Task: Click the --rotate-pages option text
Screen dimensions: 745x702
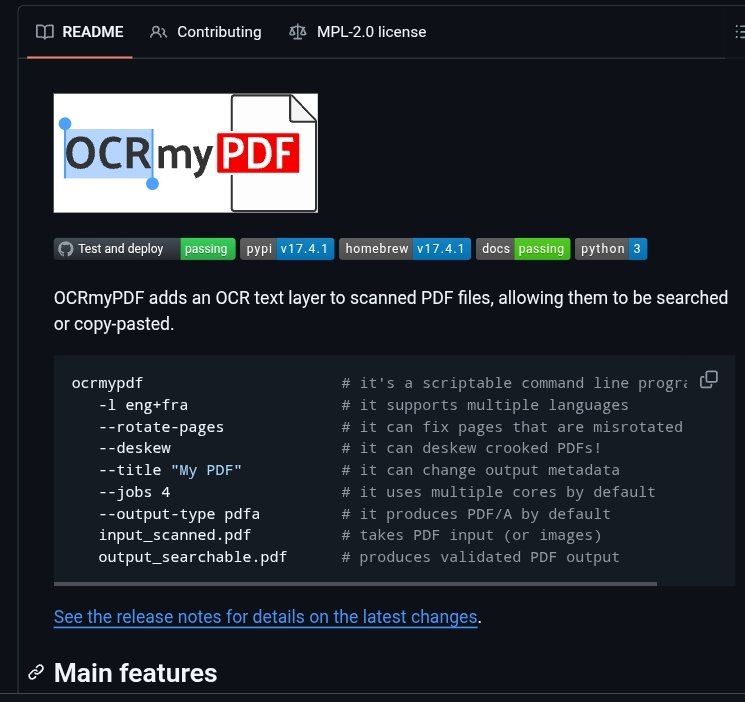Action: click(x=161, y=427)
